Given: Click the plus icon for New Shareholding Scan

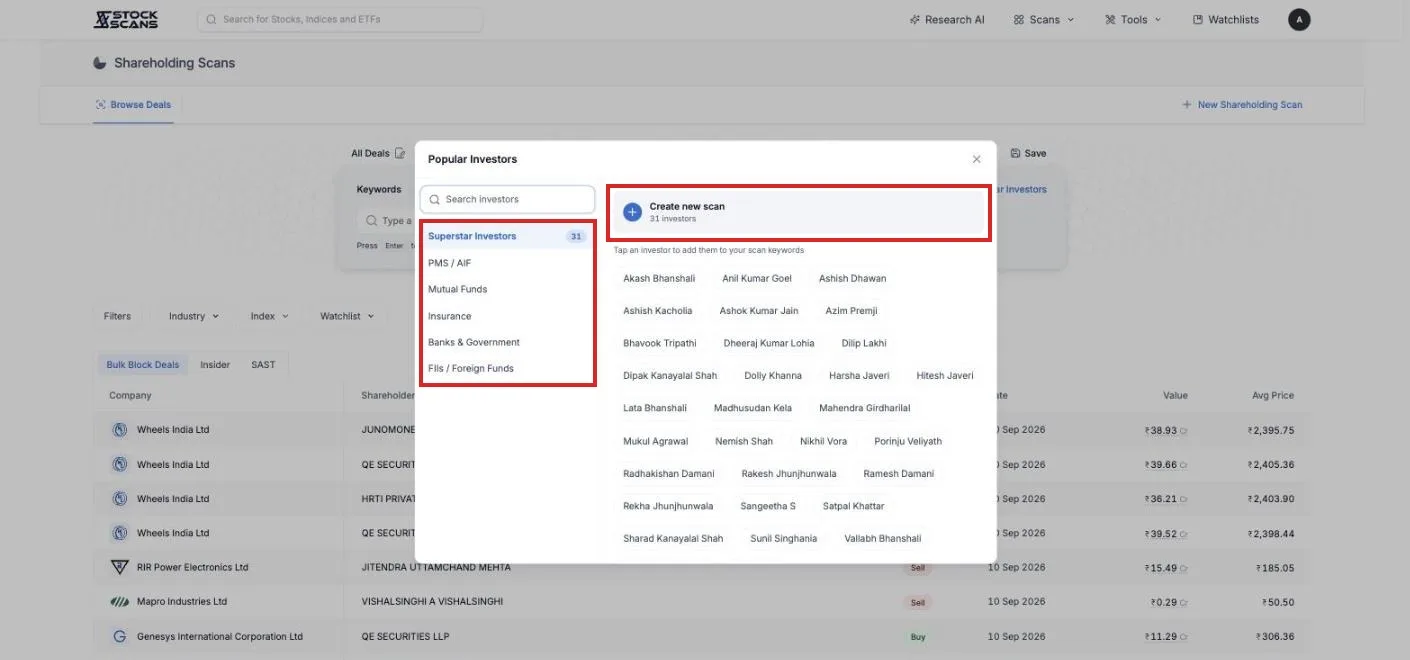Looking at the screenshot, I should pos(1187,104).
